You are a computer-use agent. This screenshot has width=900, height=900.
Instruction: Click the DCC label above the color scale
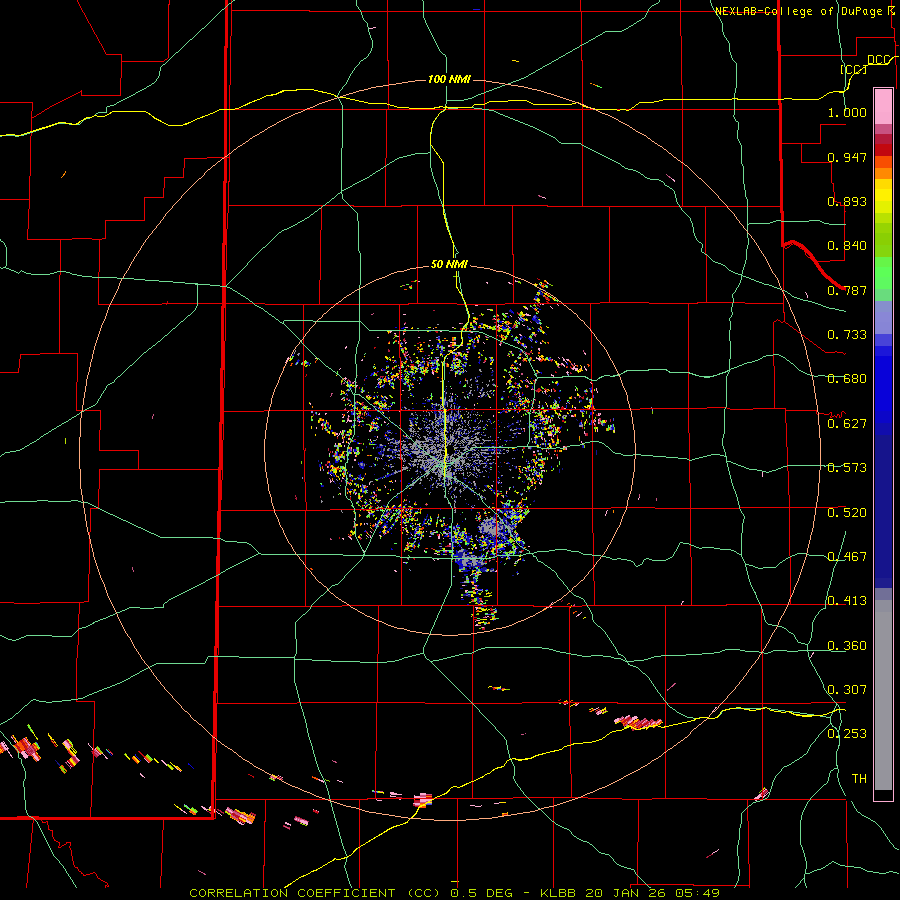click(878, 59)
